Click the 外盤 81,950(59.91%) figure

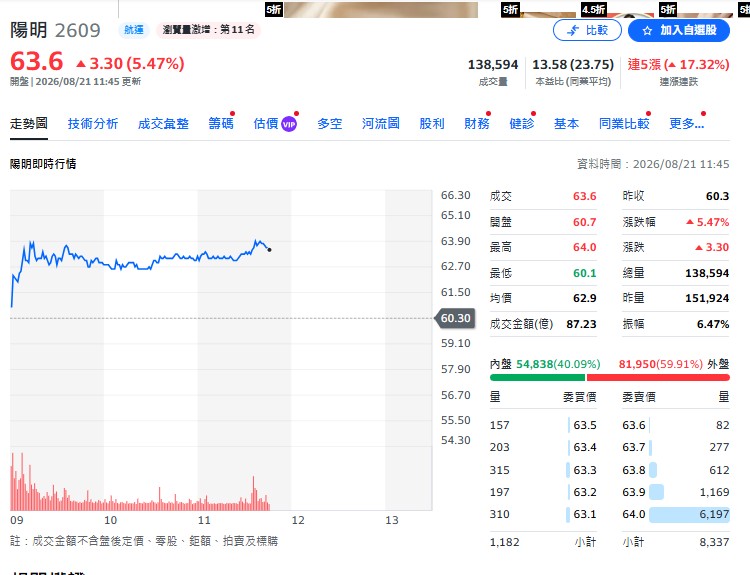click(x=661, y=365)
